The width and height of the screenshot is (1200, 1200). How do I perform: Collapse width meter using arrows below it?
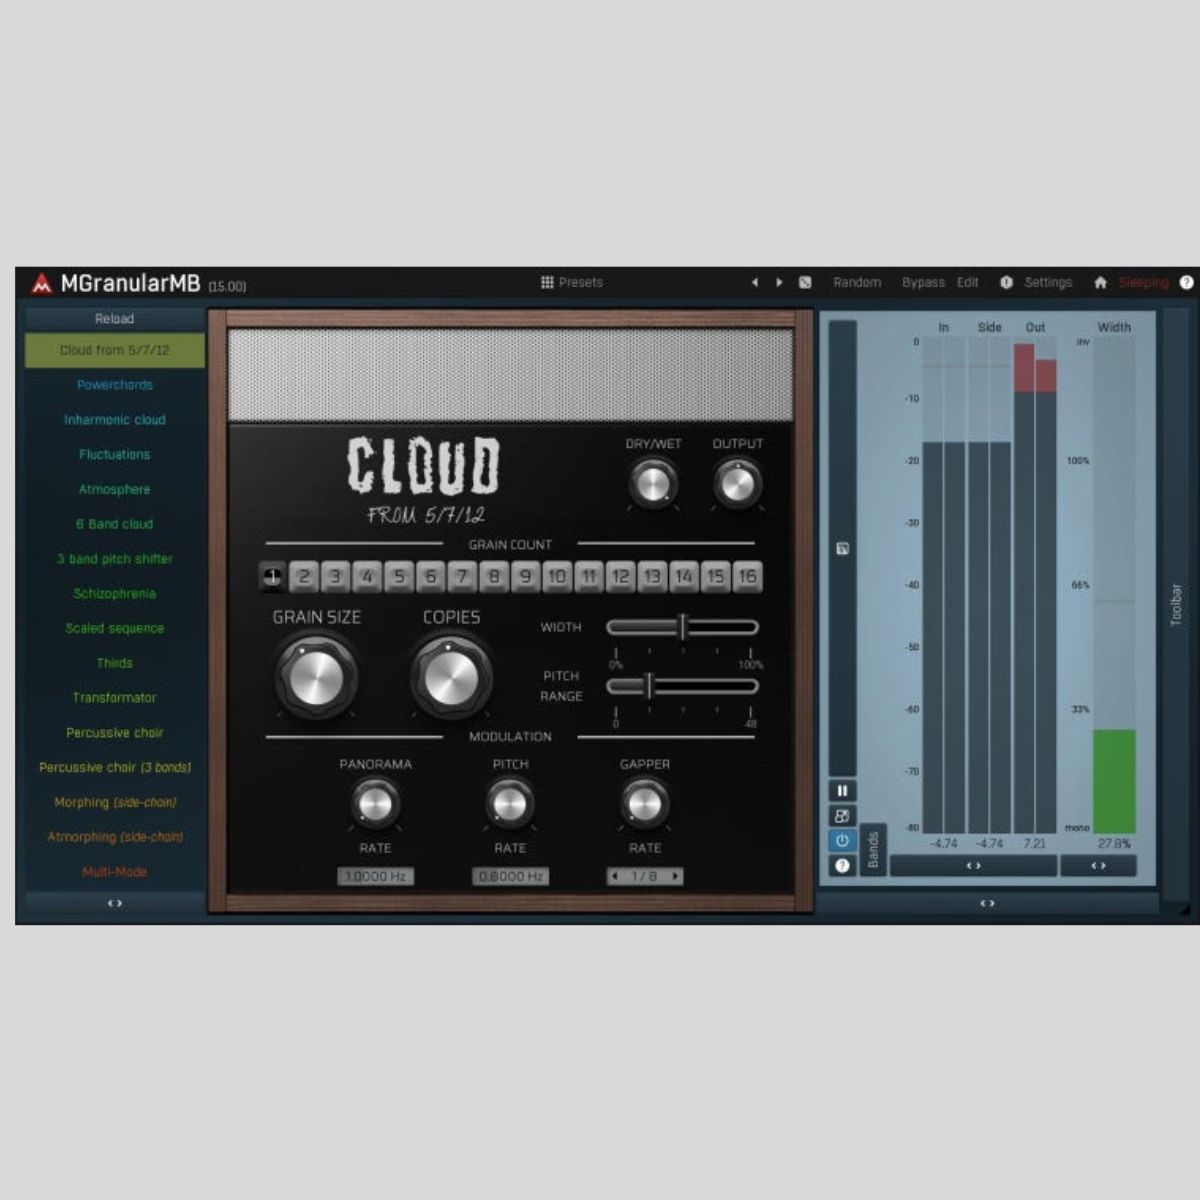pos(1098,866)
